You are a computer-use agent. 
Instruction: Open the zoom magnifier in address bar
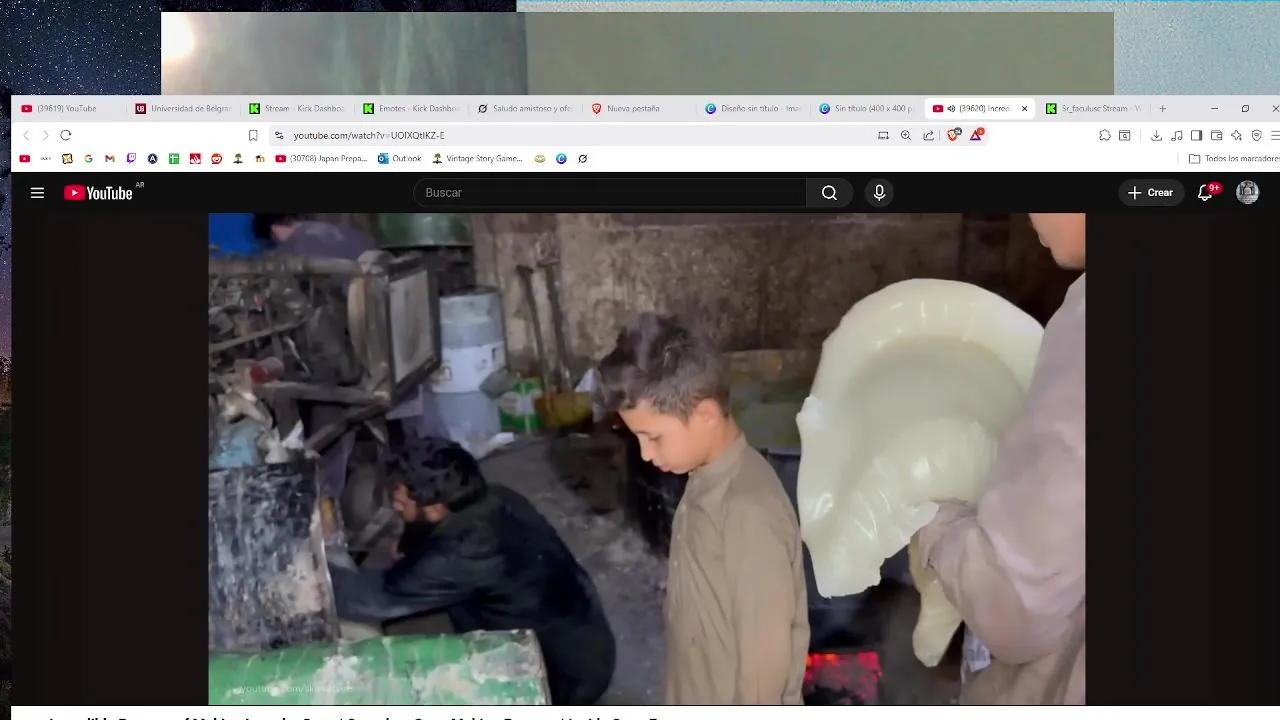tap(906, 135)
